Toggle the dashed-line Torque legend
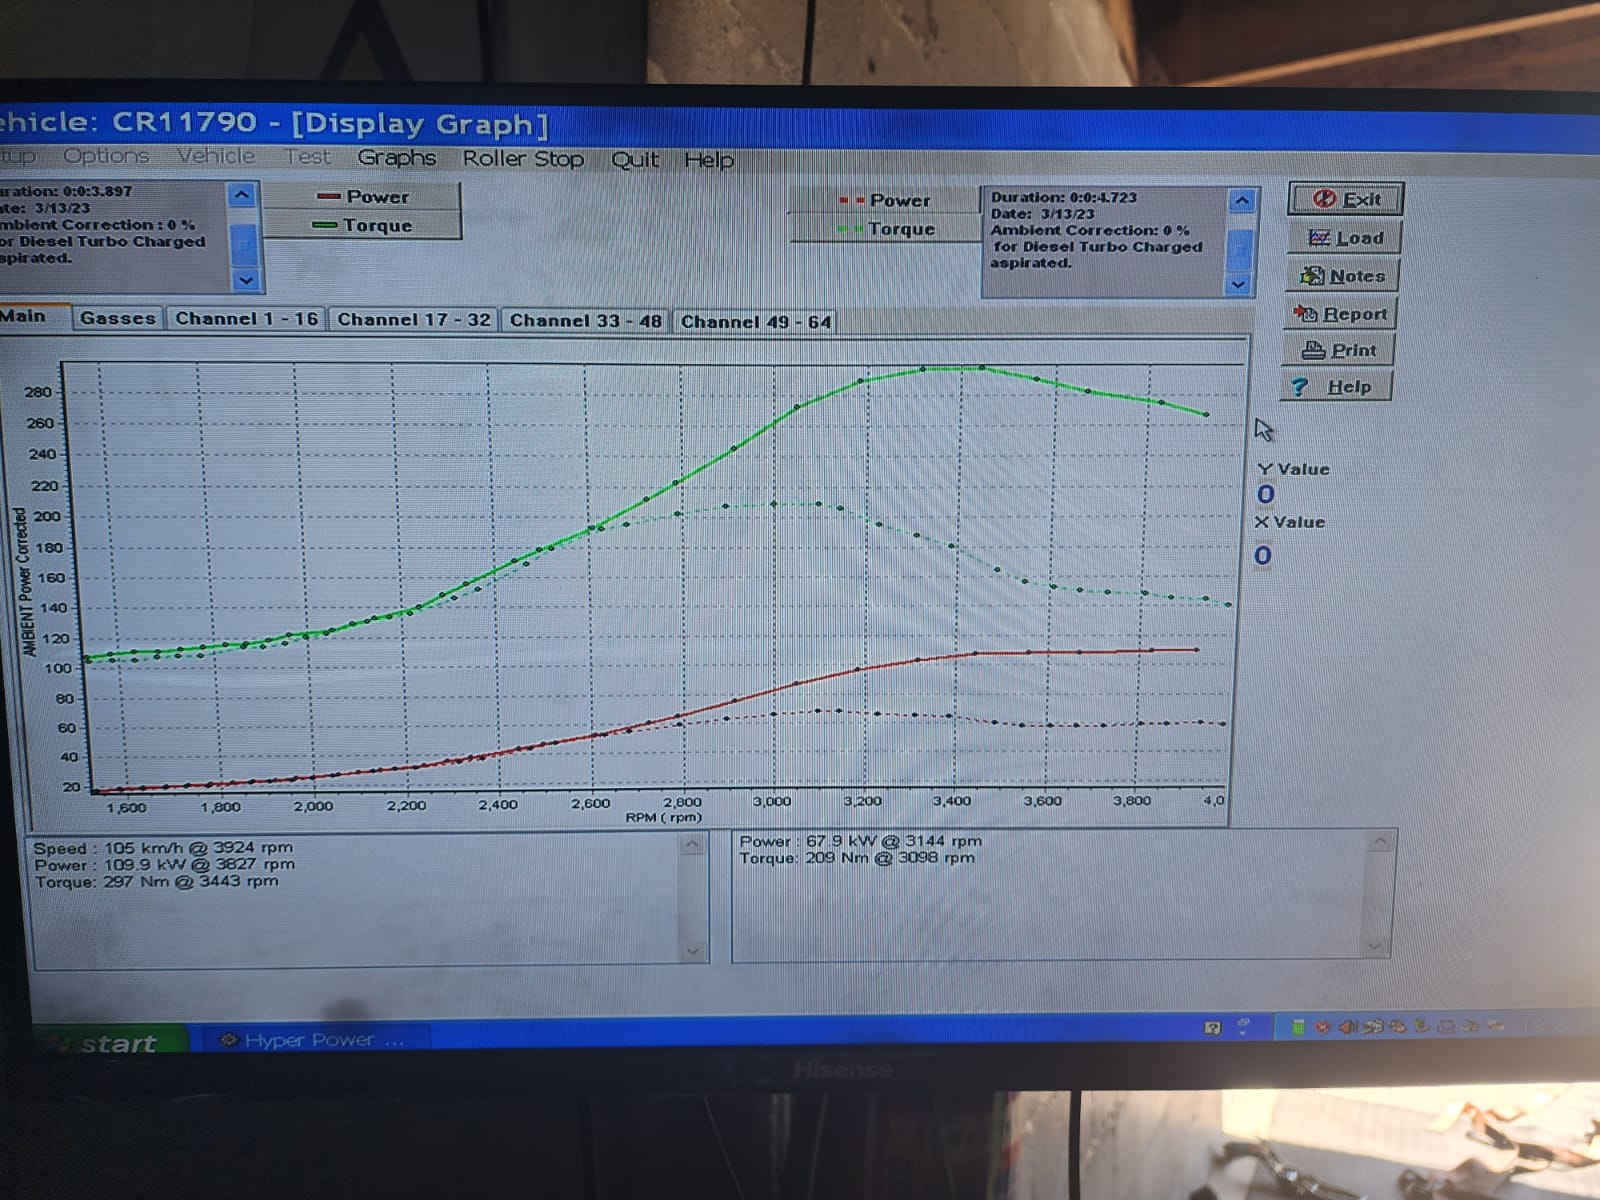The width and height of the screenshot is (1600, 1200). coord(885,229)
